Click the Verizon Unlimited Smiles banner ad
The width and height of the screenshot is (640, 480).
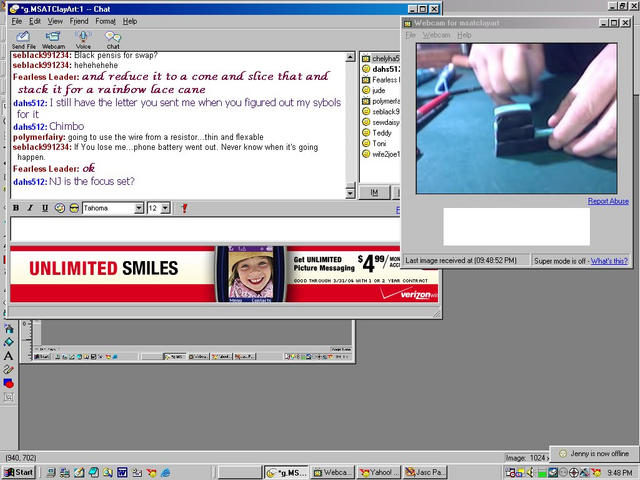pyautogui.click(x=224, y=274)
